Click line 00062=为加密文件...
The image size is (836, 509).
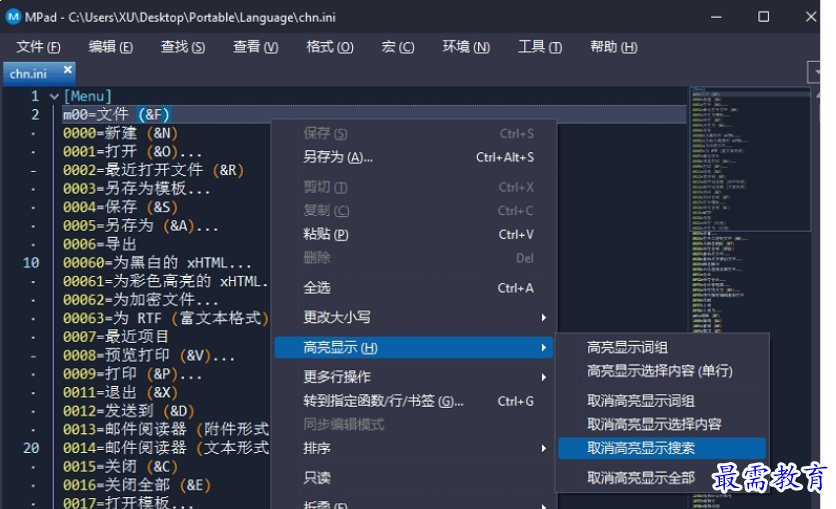tap(141, 300)
